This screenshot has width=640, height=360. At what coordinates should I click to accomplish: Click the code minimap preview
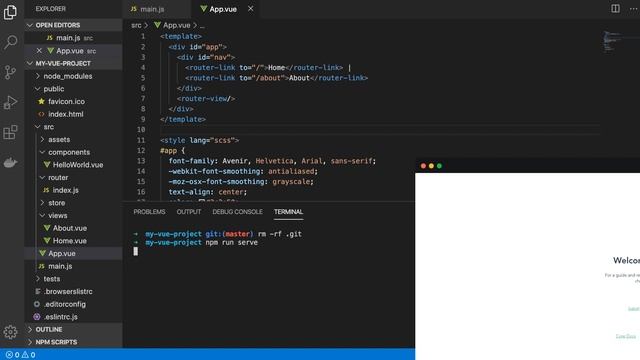(612, 41)
